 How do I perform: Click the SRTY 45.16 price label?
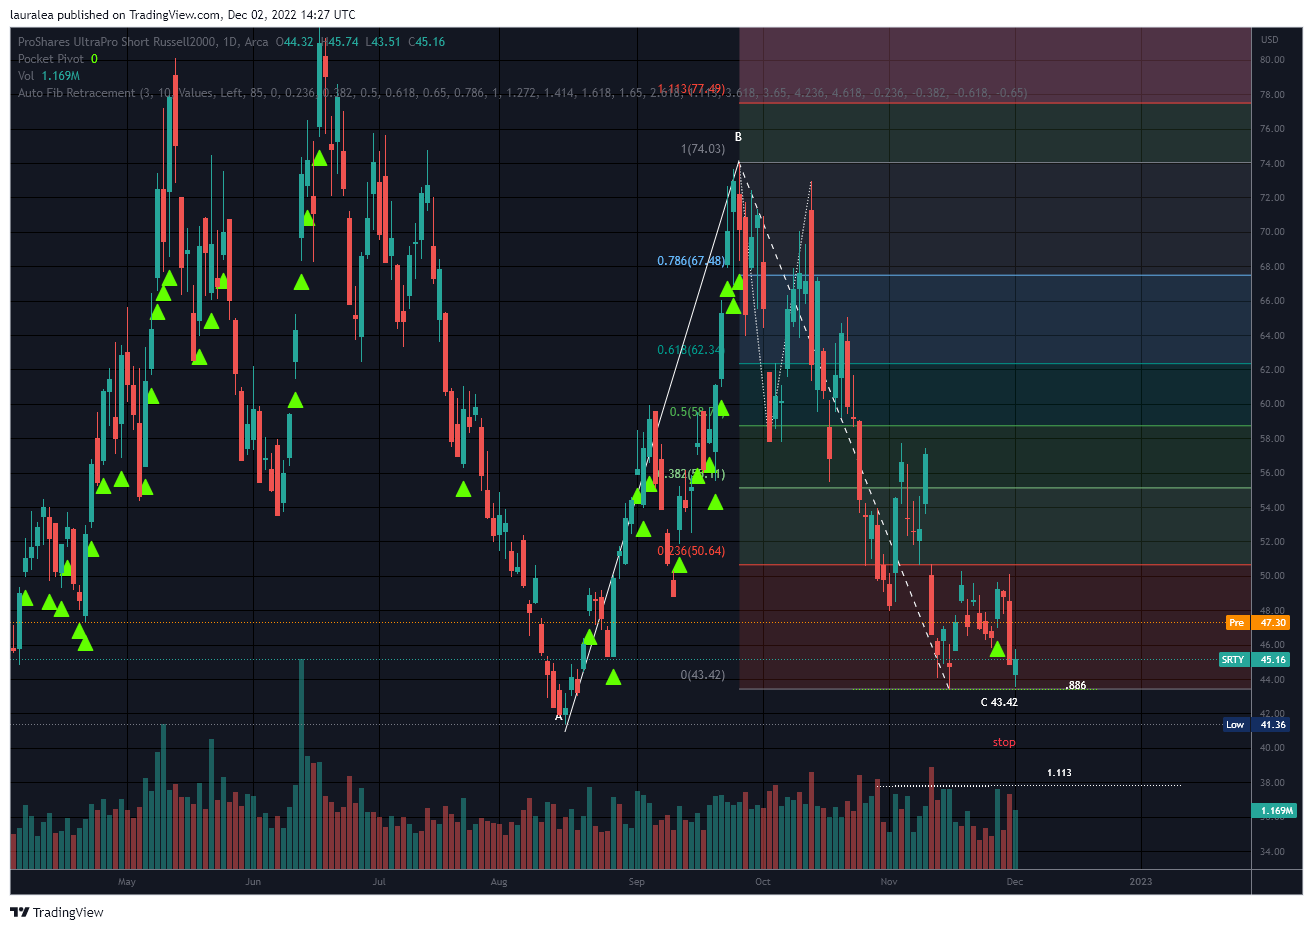coord(1254,660)
